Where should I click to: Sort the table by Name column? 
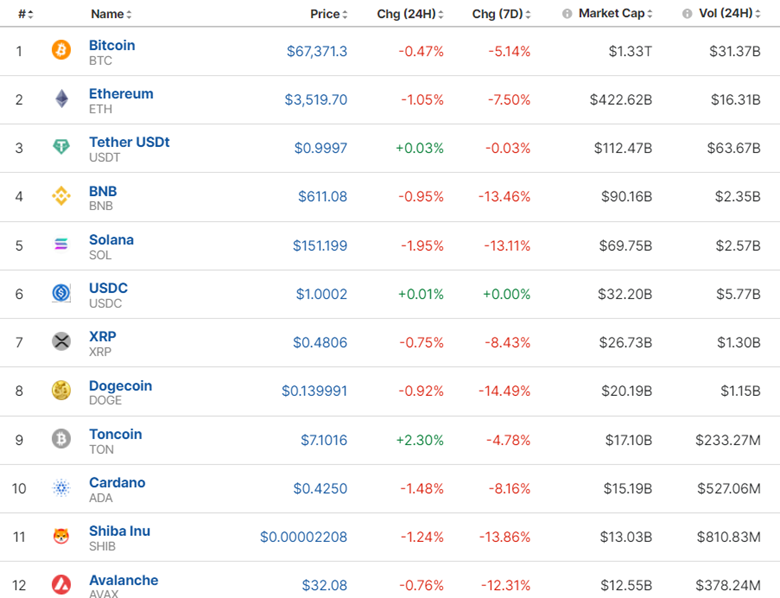coord(111,14)
